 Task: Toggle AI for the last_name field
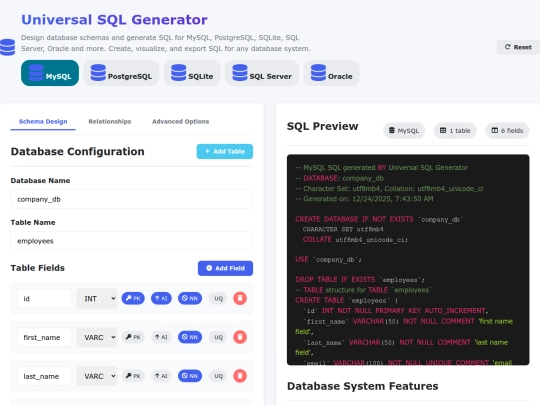(161, 376)
